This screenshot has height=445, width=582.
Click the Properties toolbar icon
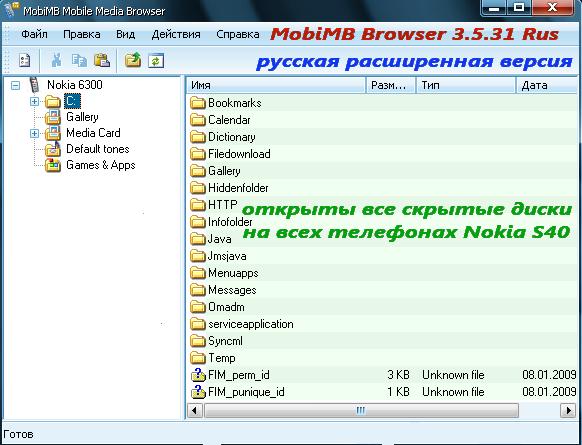pyautogui.click(x=24, y=60)
